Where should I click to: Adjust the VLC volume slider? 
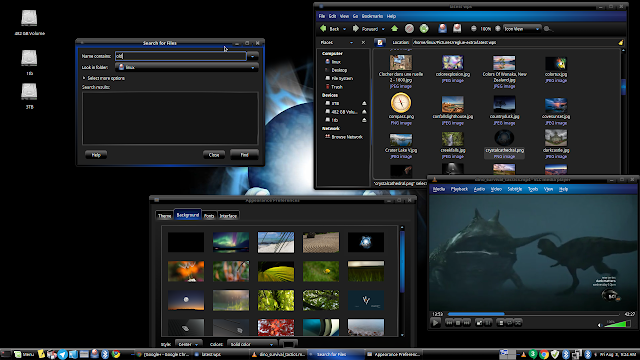pos(618,324)
